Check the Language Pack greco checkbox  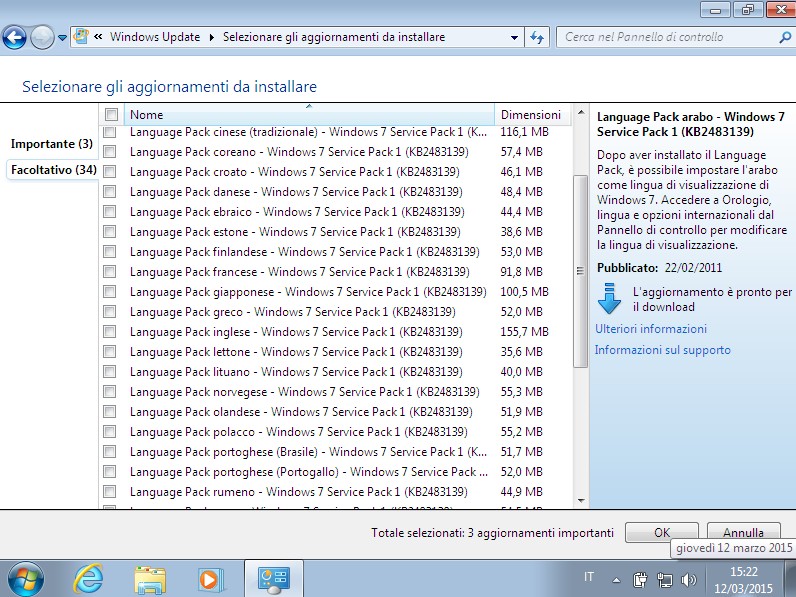(x=110, y=312)
